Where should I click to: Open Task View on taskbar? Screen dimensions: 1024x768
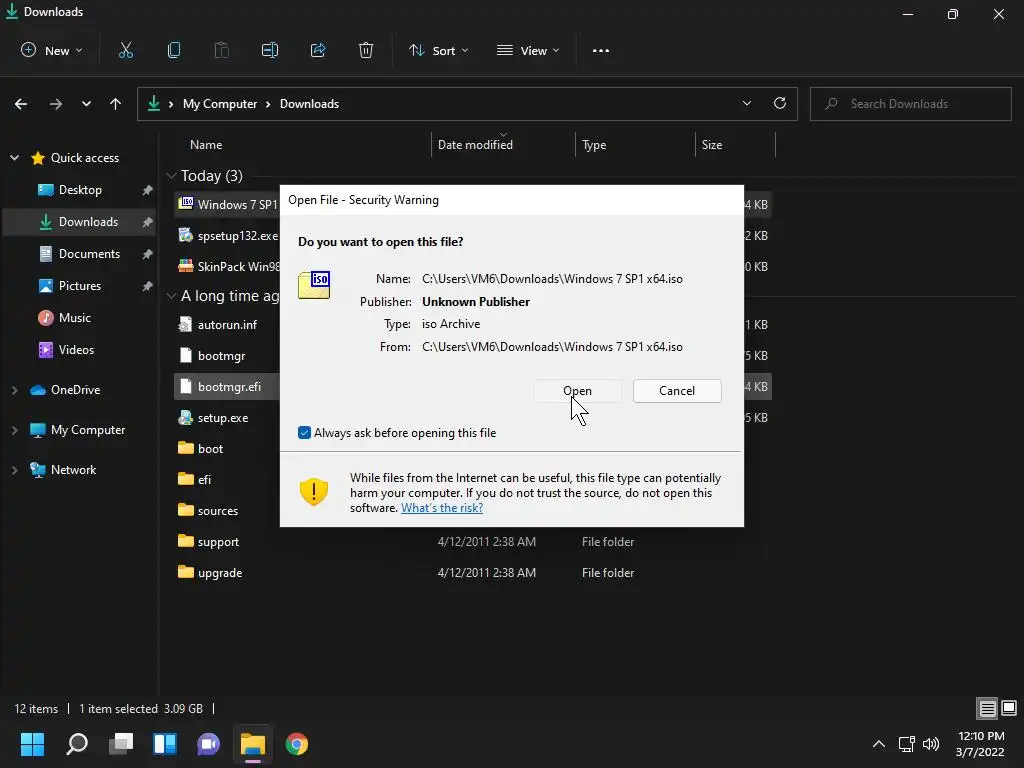[121, 744]
